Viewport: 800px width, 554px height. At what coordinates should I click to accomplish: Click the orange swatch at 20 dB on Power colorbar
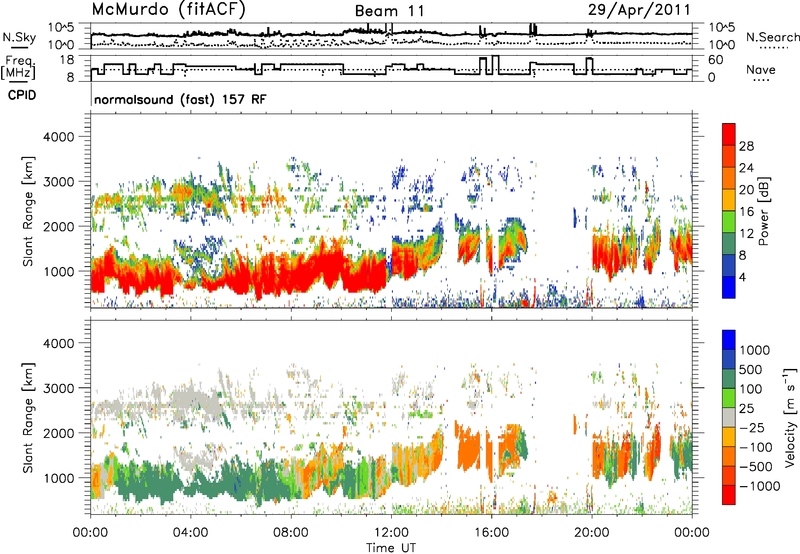click(729, 178)
